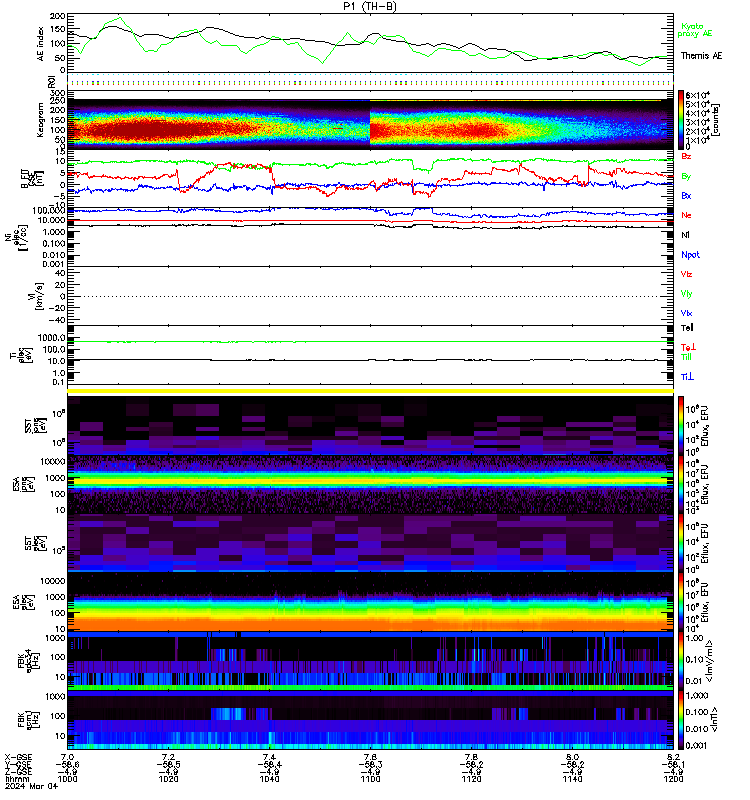Select the "Themis AE" legend label
The image size is (750, 800).
[701, 56]
